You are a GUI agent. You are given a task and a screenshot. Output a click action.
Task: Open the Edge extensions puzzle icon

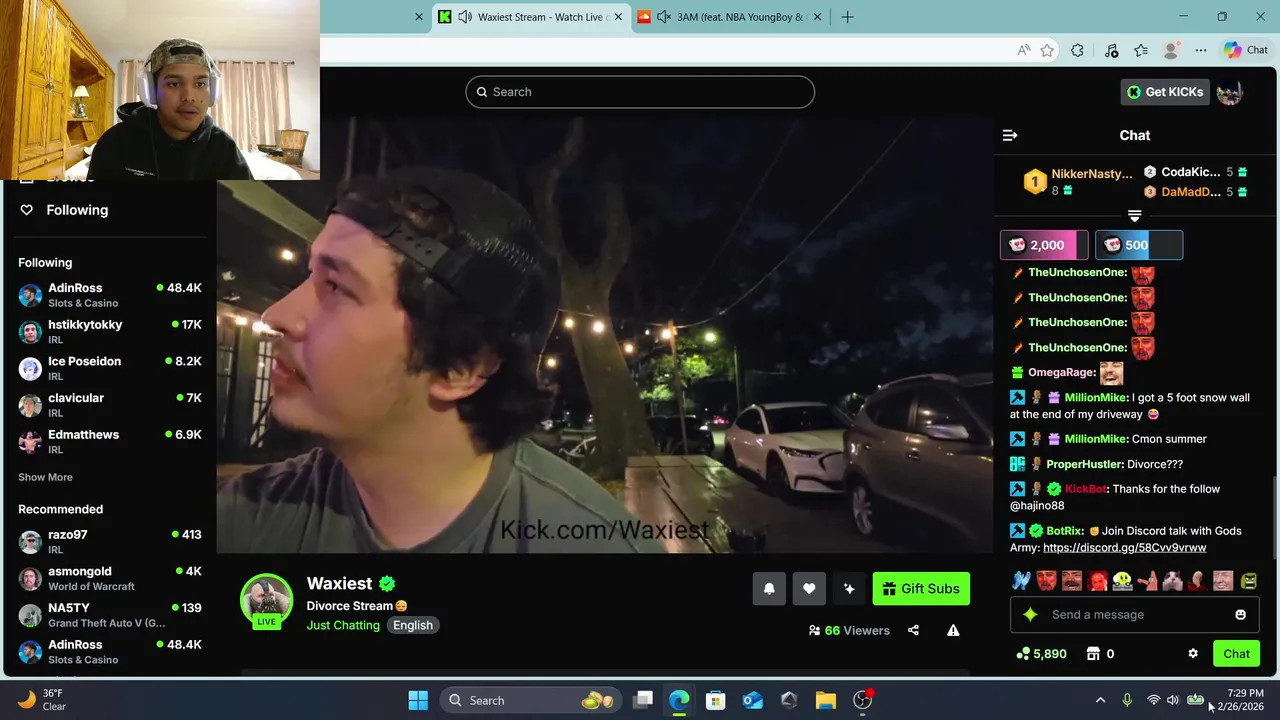coord(1077,50)
